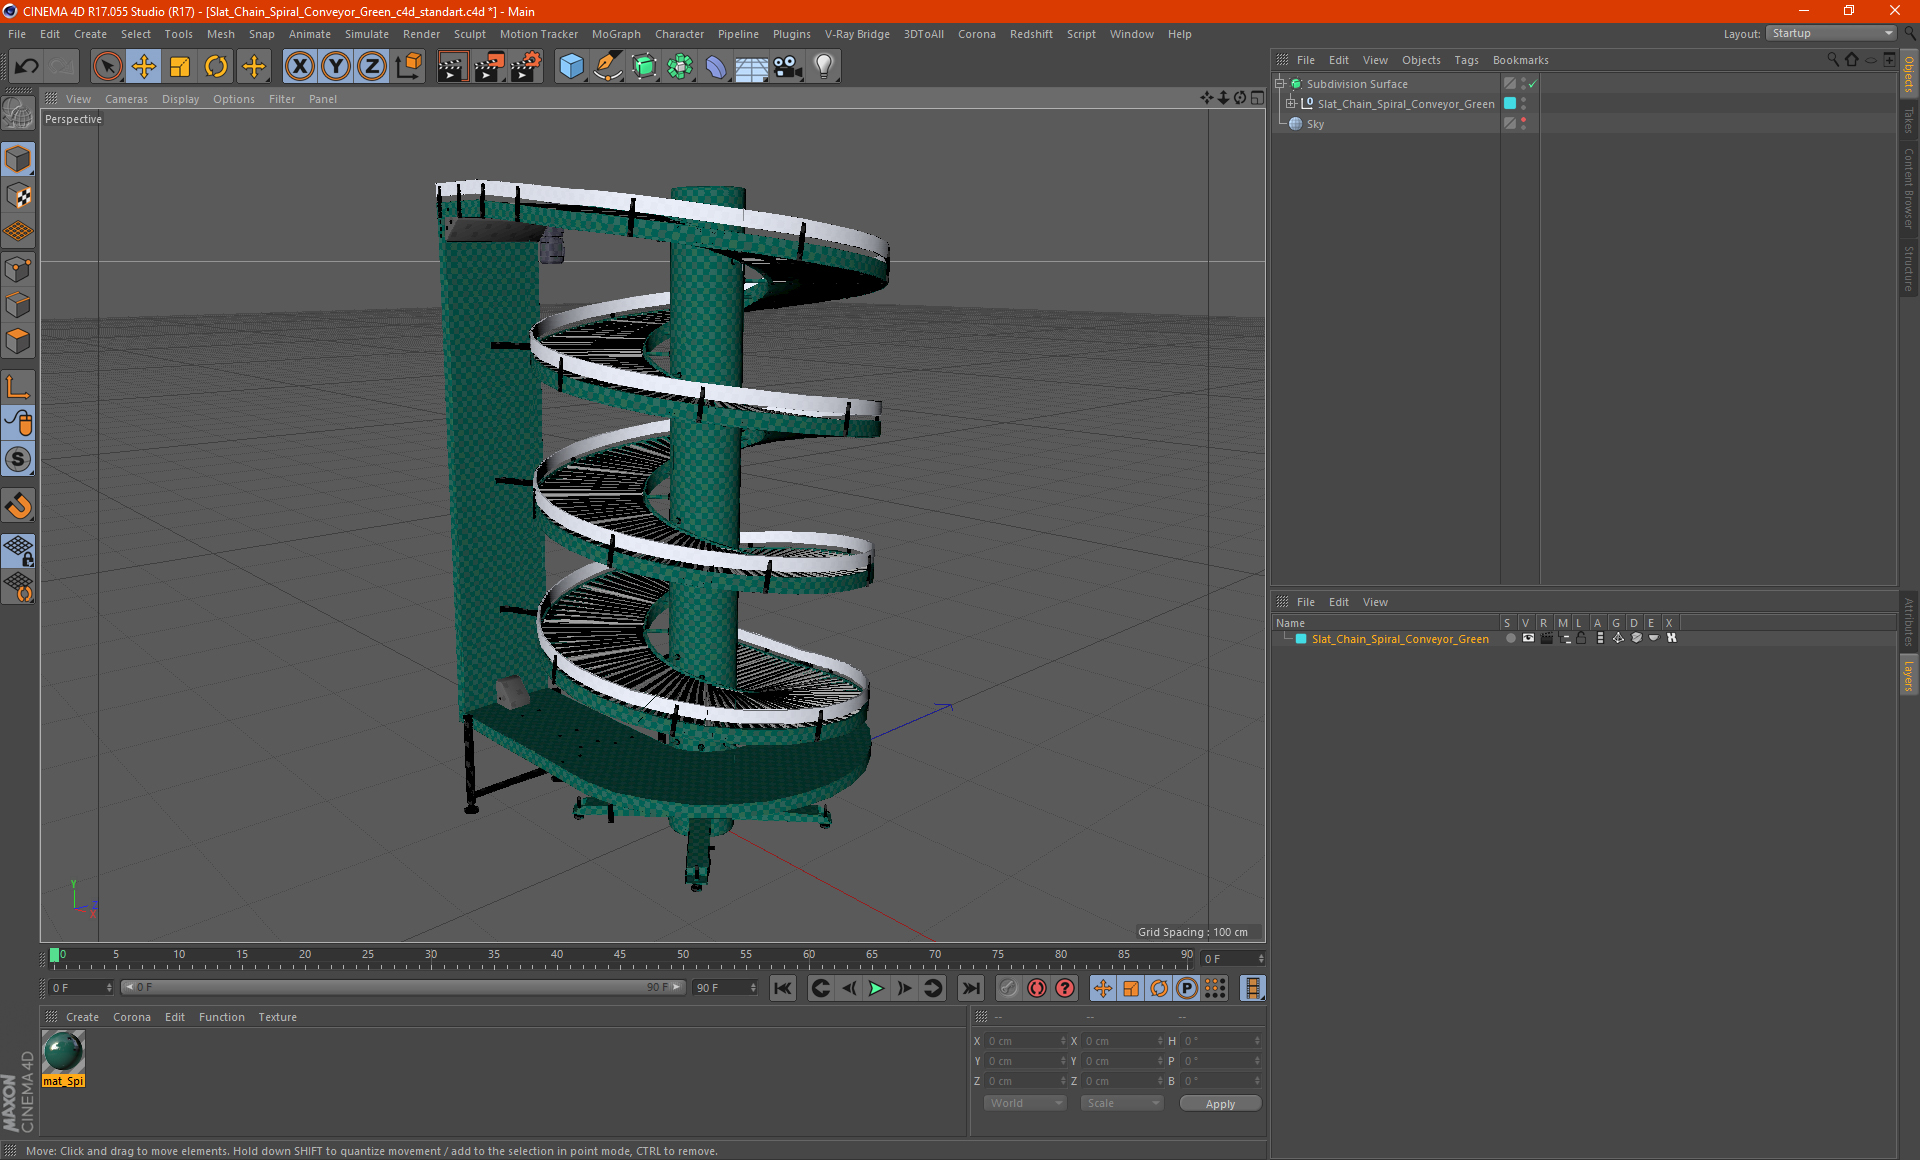The image size is (1920, 1160).
Task: Open the MoGraph menu
Action: pos(616,34)
